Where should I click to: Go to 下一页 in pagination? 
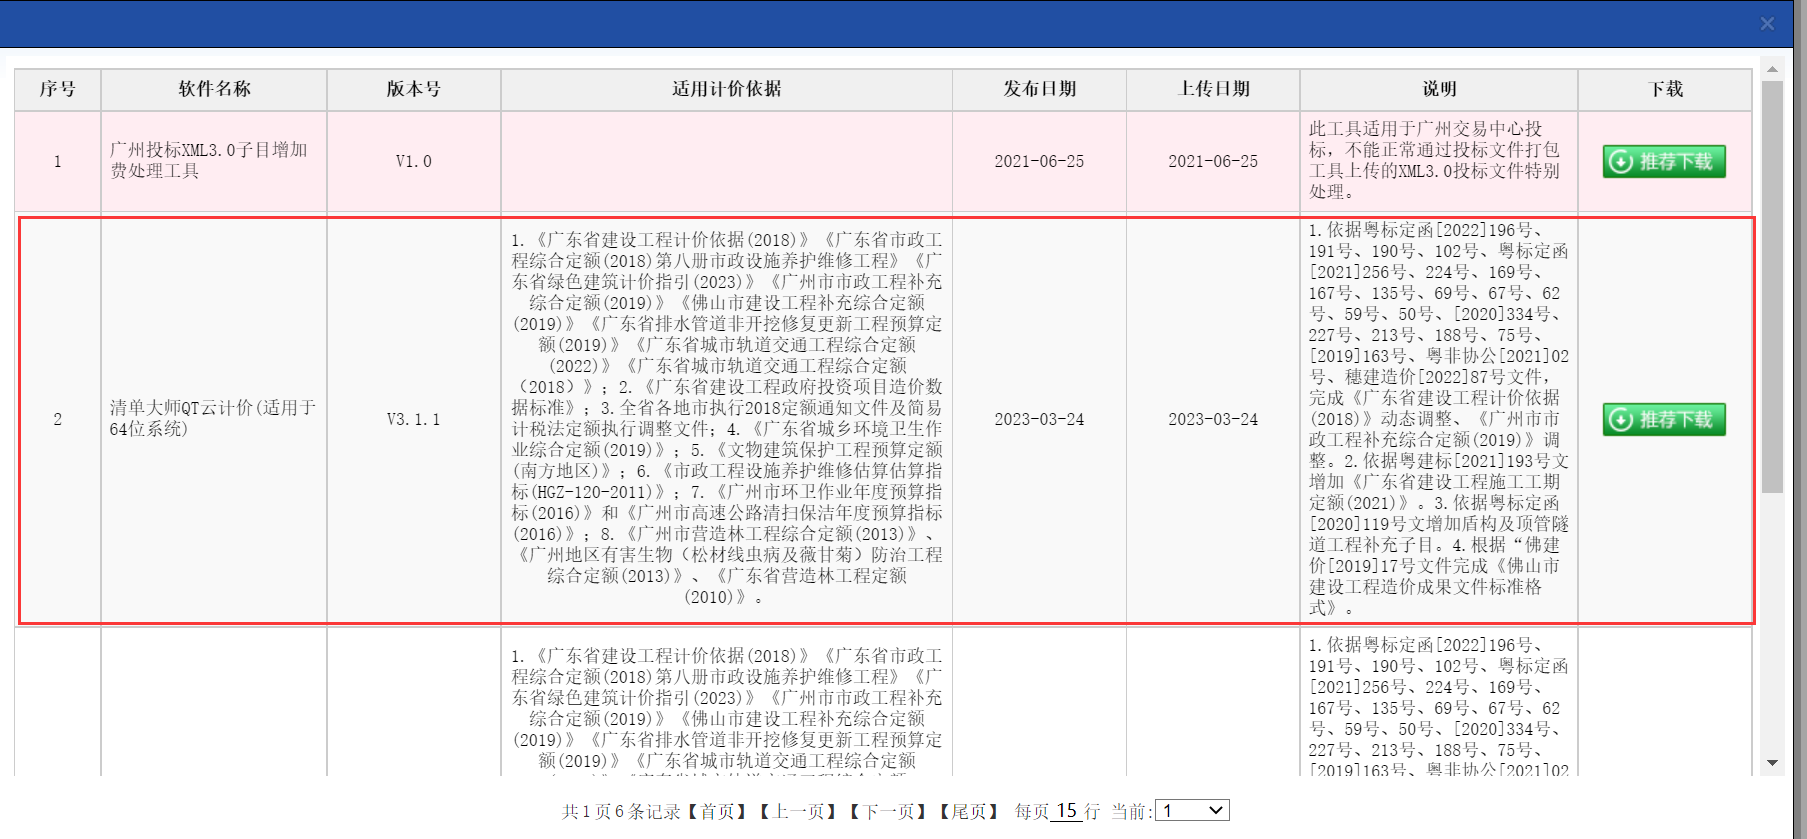click(890, 811)
